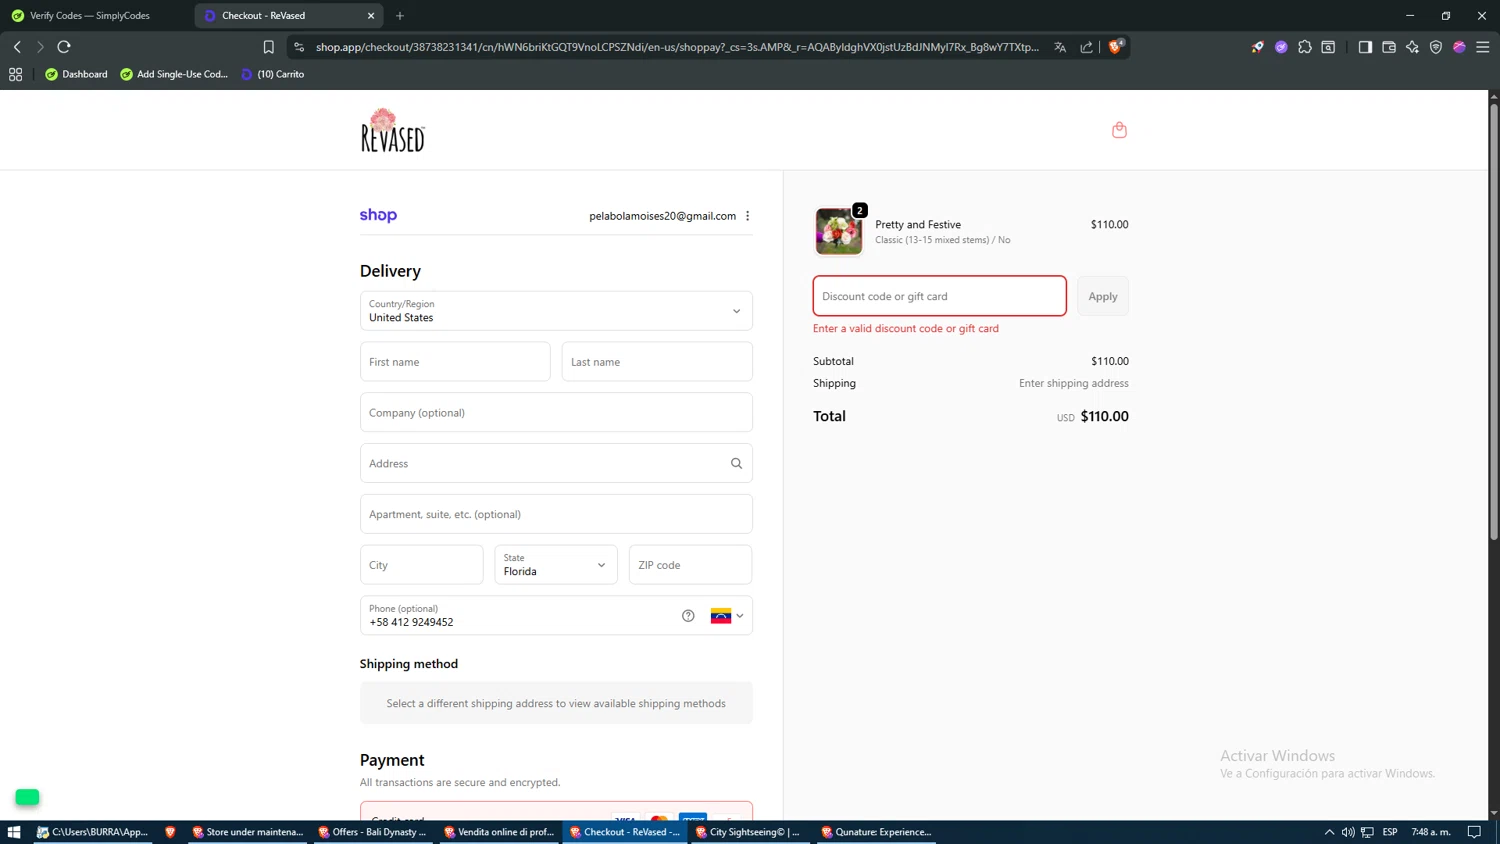Open Brave VPN shield icon
The image size is (1500, 844).
coord(1436,47)
